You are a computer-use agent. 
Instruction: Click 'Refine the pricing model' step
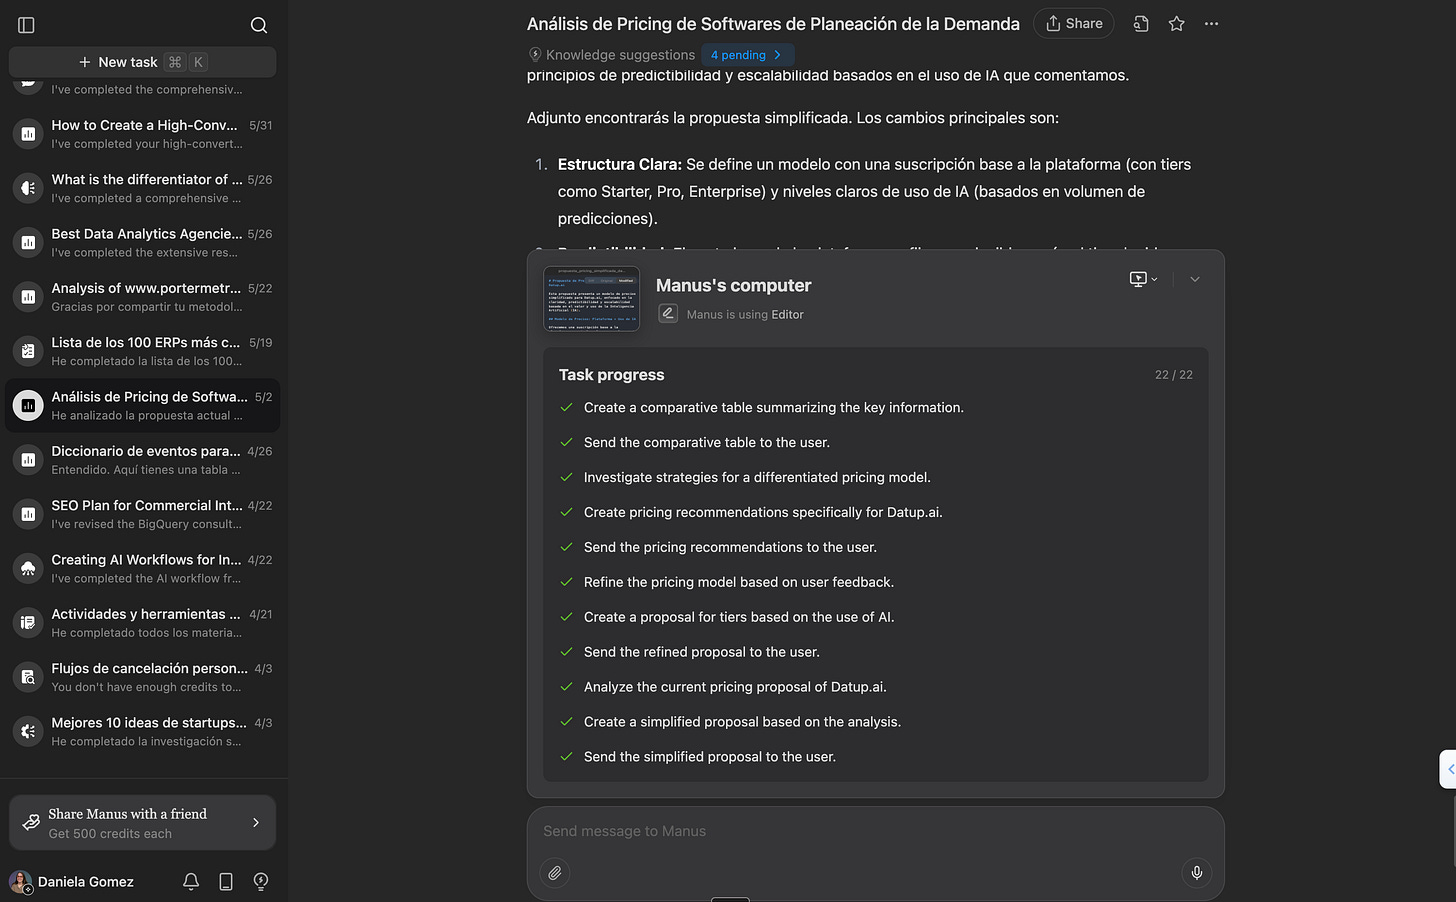(739, 582)
